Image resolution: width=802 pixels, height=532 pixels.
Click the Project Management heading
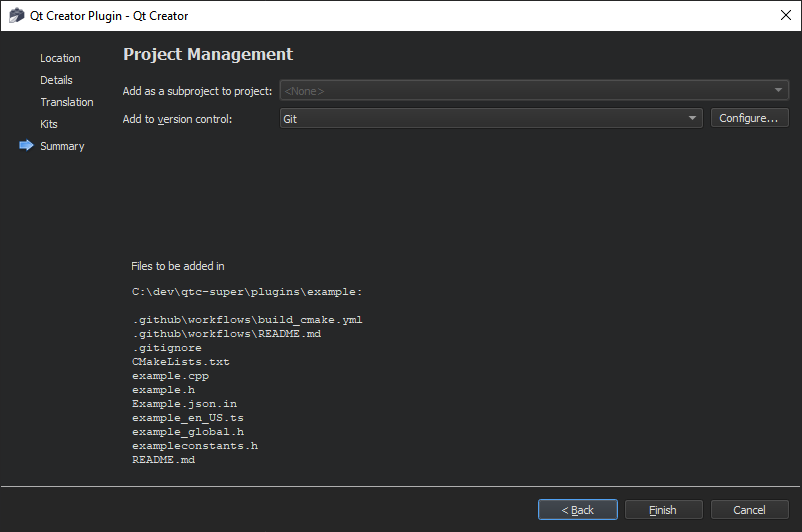tap(208, 54)
